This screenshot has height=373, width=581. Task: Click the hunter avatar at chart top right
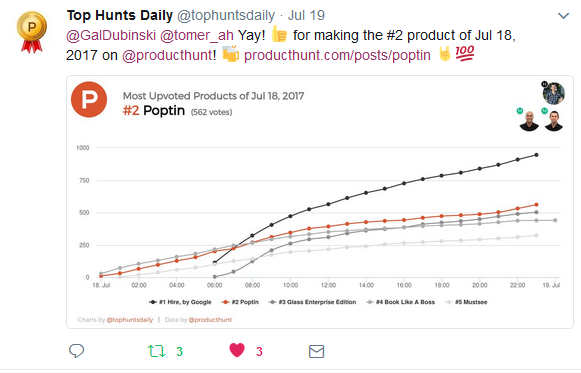pyautogui.click(x=554, y=93)
